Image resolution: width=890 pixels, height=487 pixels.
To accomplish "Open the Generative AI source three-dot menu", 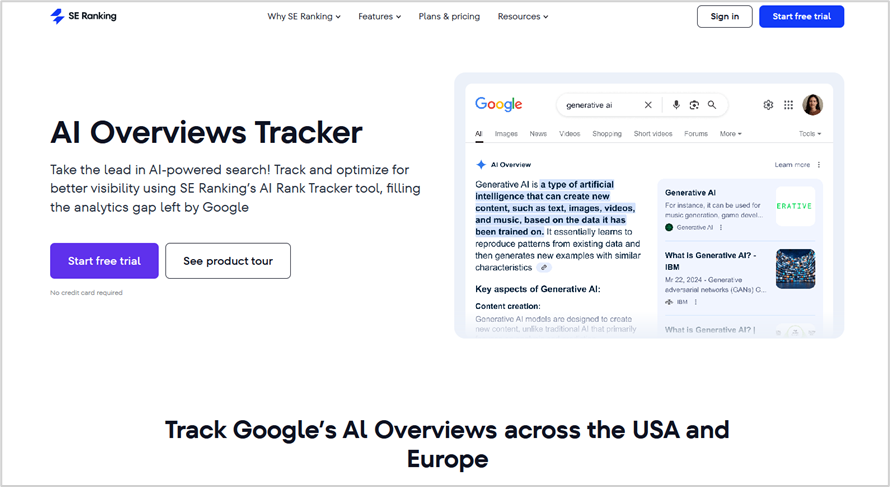I will coord(721,228).
